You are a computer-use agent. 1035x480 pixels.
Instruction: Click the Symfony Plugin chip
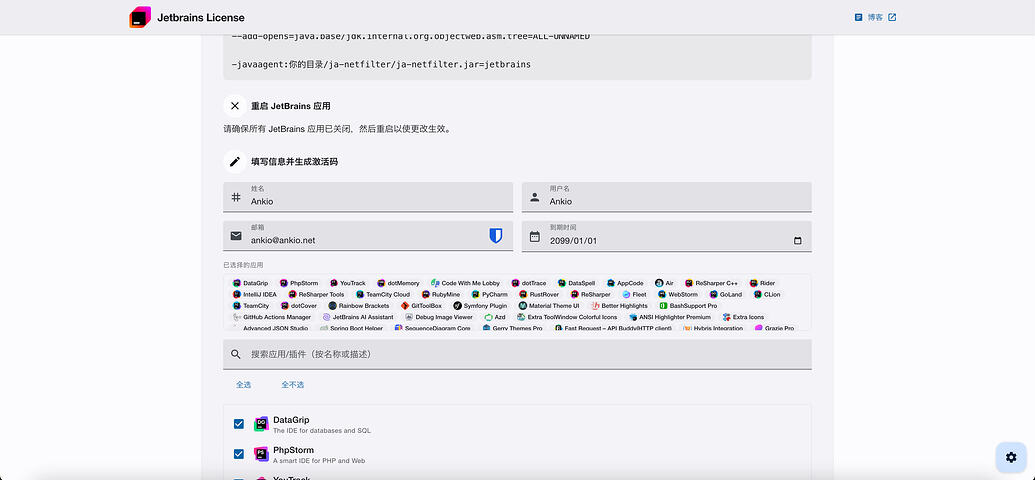[480, 306]
